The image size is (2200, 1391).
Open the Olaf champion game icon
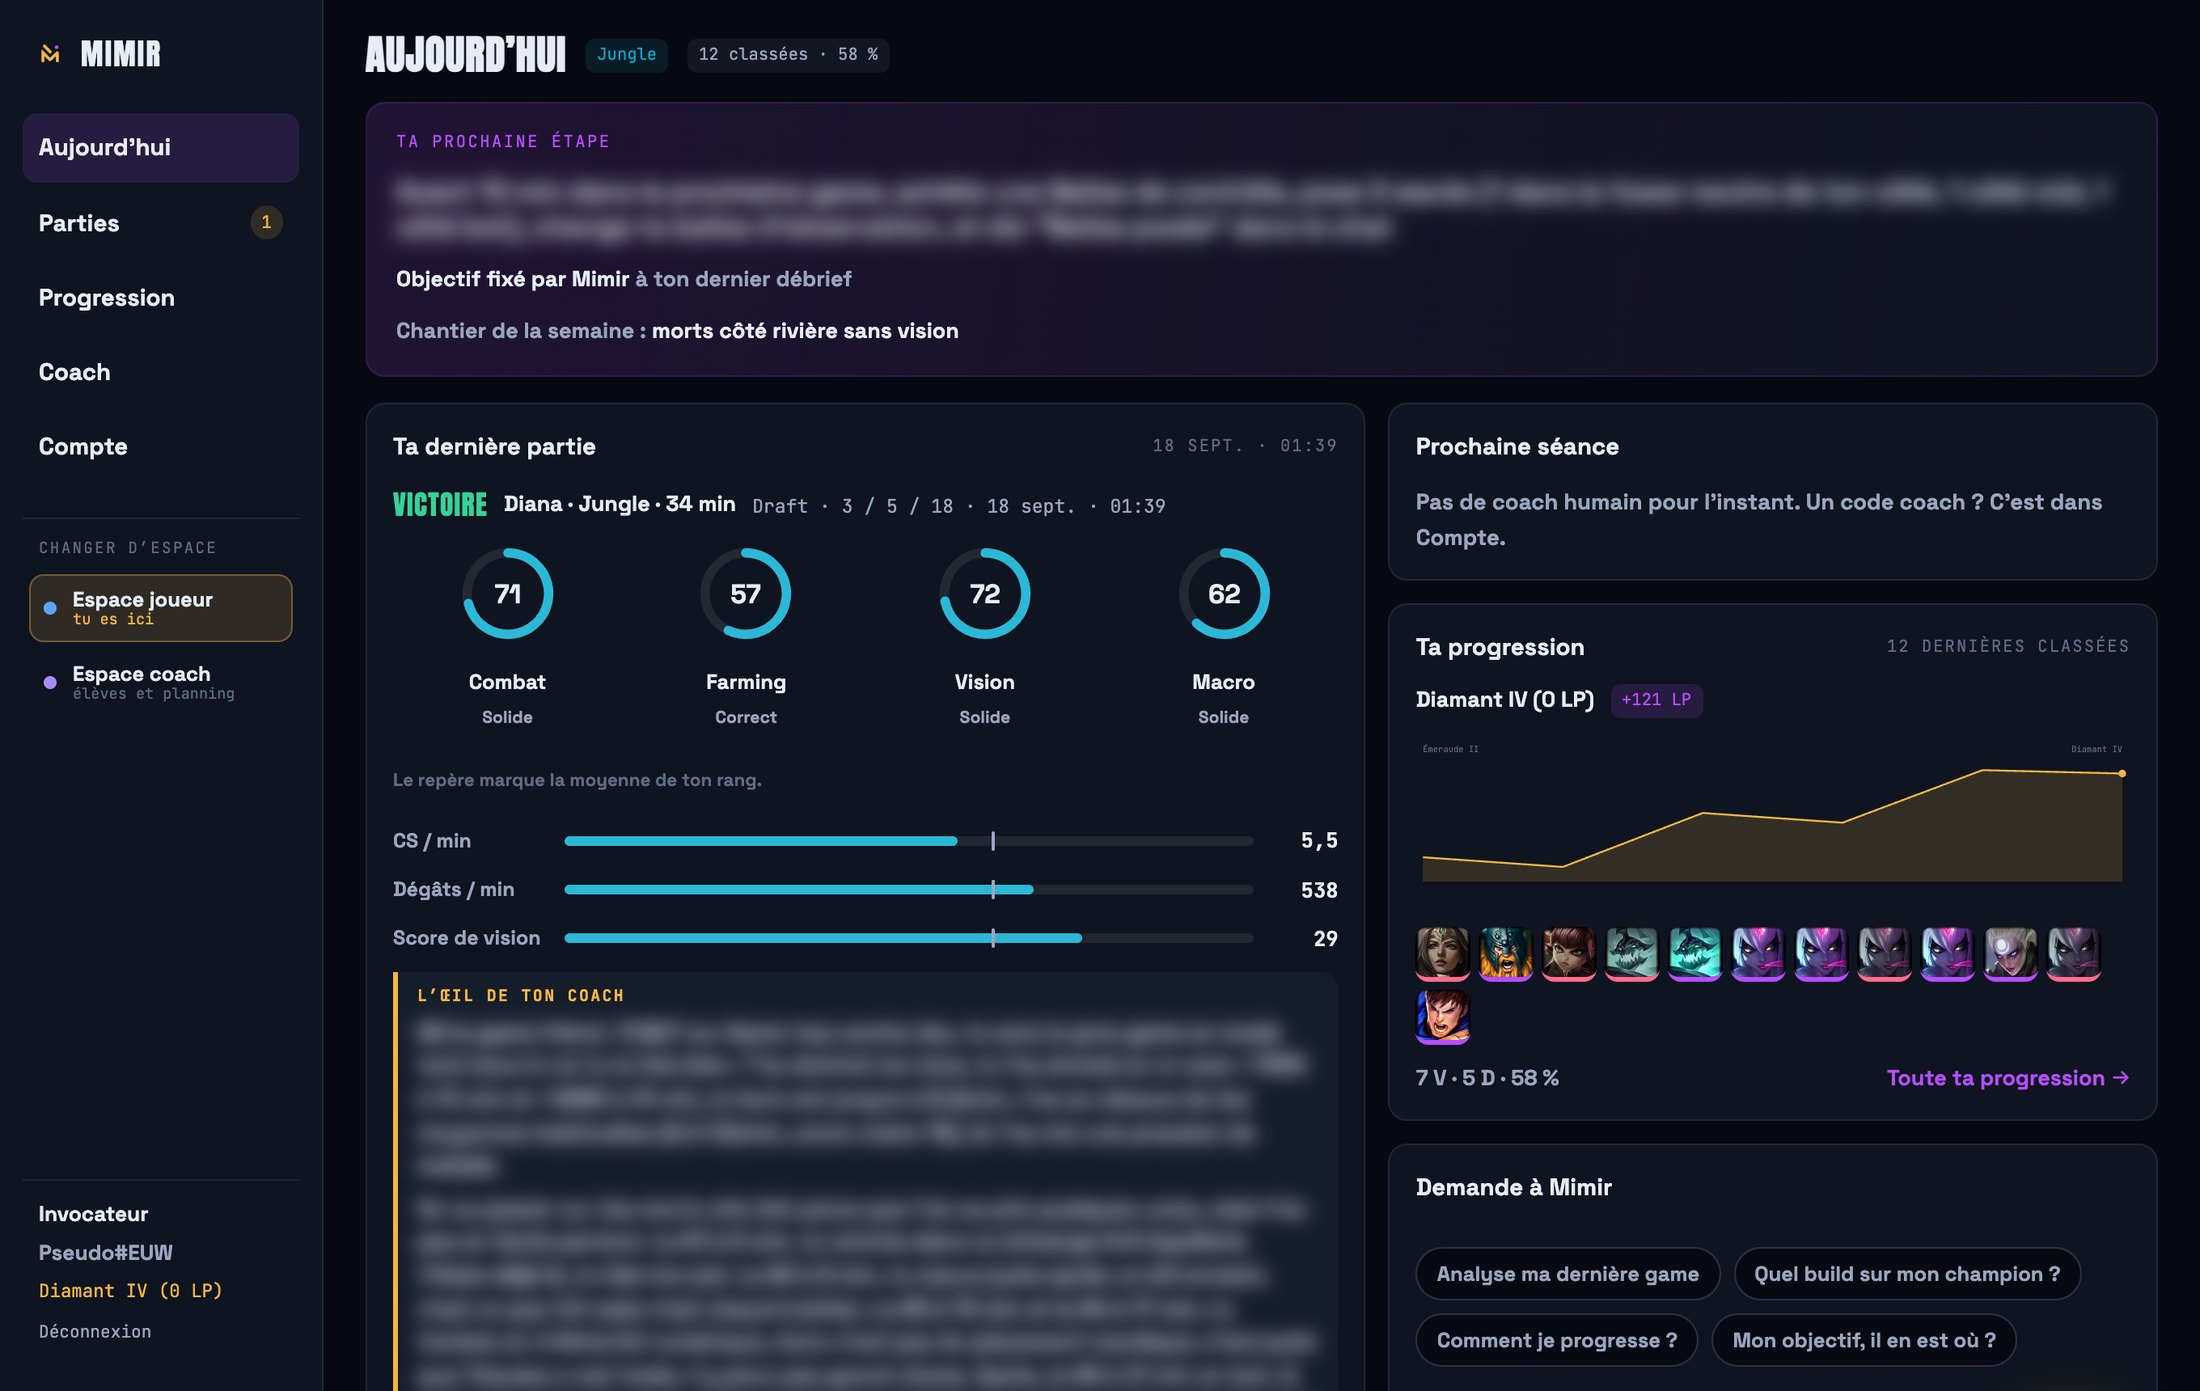pos(1506,953)
